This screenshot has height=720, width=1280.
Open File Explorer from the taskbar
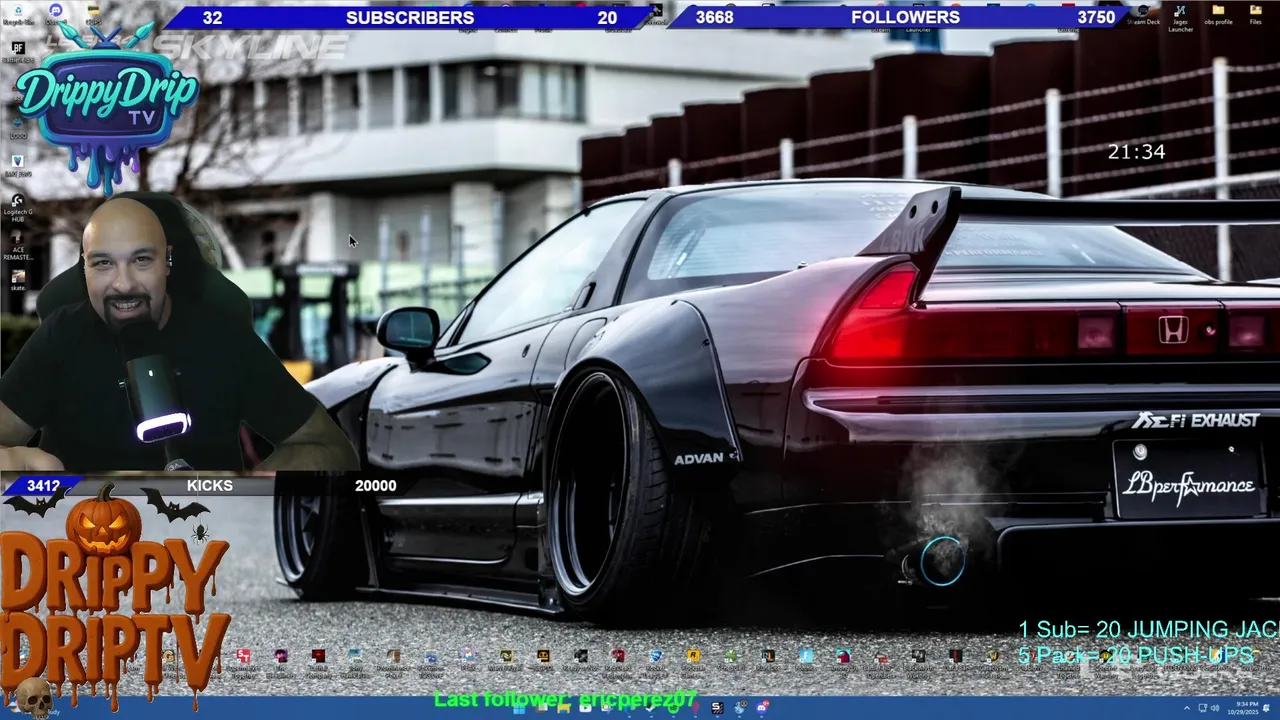pos(564,709)
